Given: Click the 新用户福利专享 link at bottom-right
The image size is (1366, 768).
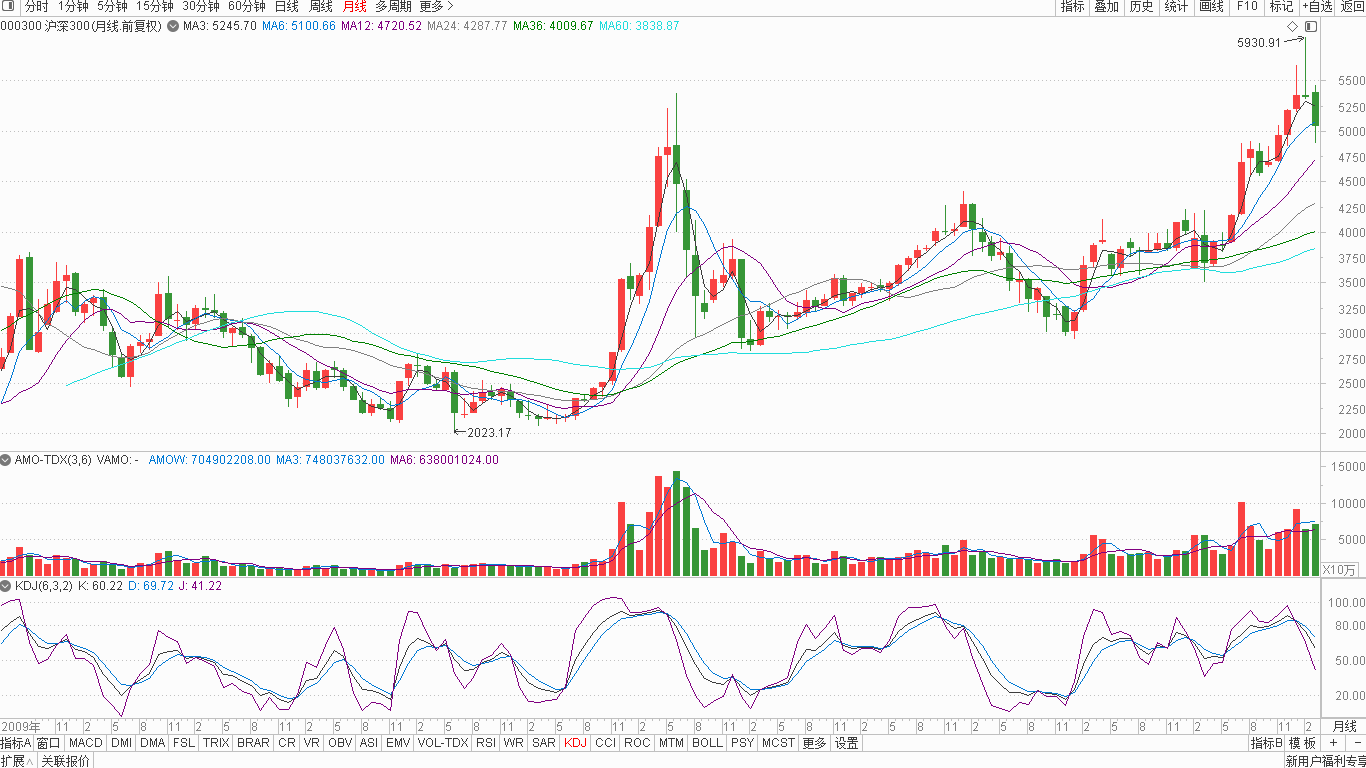Looking at the screenshot, I should coord(1325,761).
